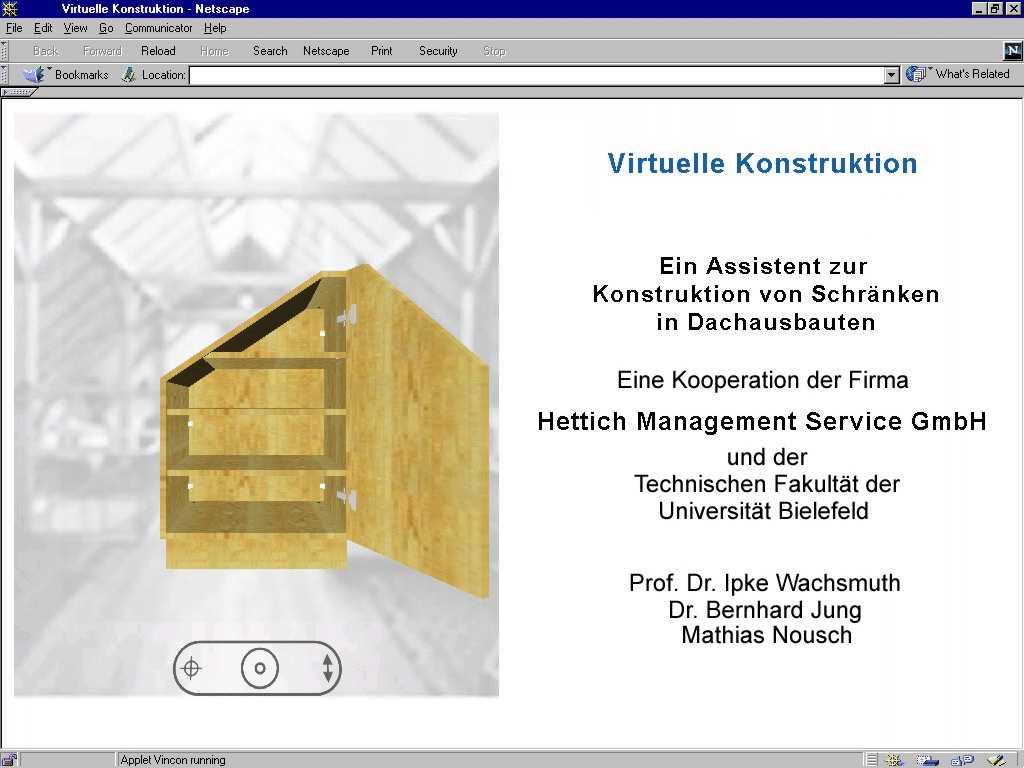The image size is (1024, 768).
Task: Click Search in the navigation toolbar
Action: (270, 51)
